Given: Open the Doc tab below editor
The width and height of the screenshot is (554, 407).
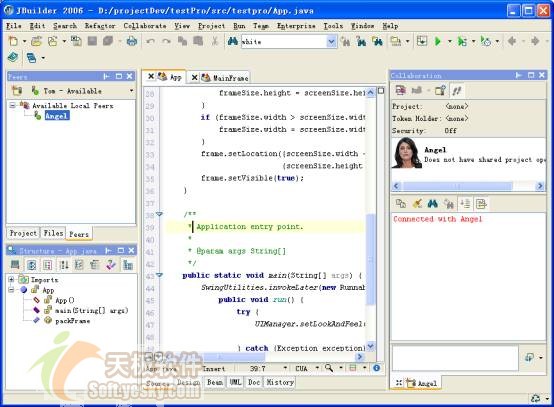Looking at the screenshot, I should click(x=254, y=382).
